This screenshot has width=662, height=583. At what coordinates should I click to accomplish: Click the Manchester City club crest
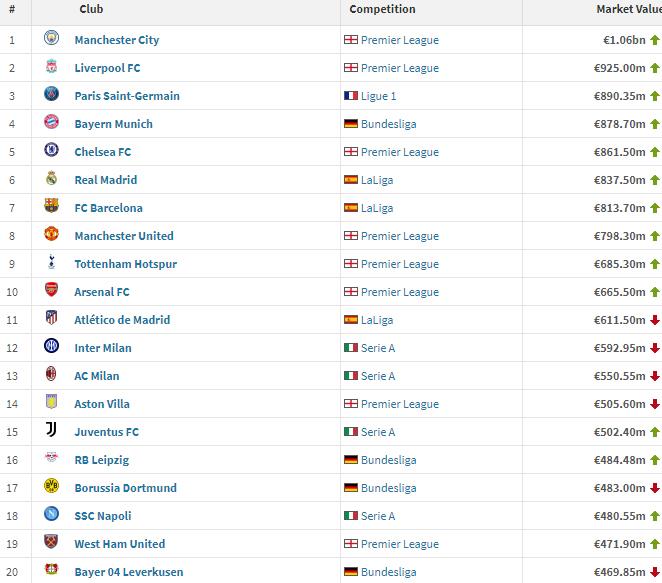click(51, 39)
